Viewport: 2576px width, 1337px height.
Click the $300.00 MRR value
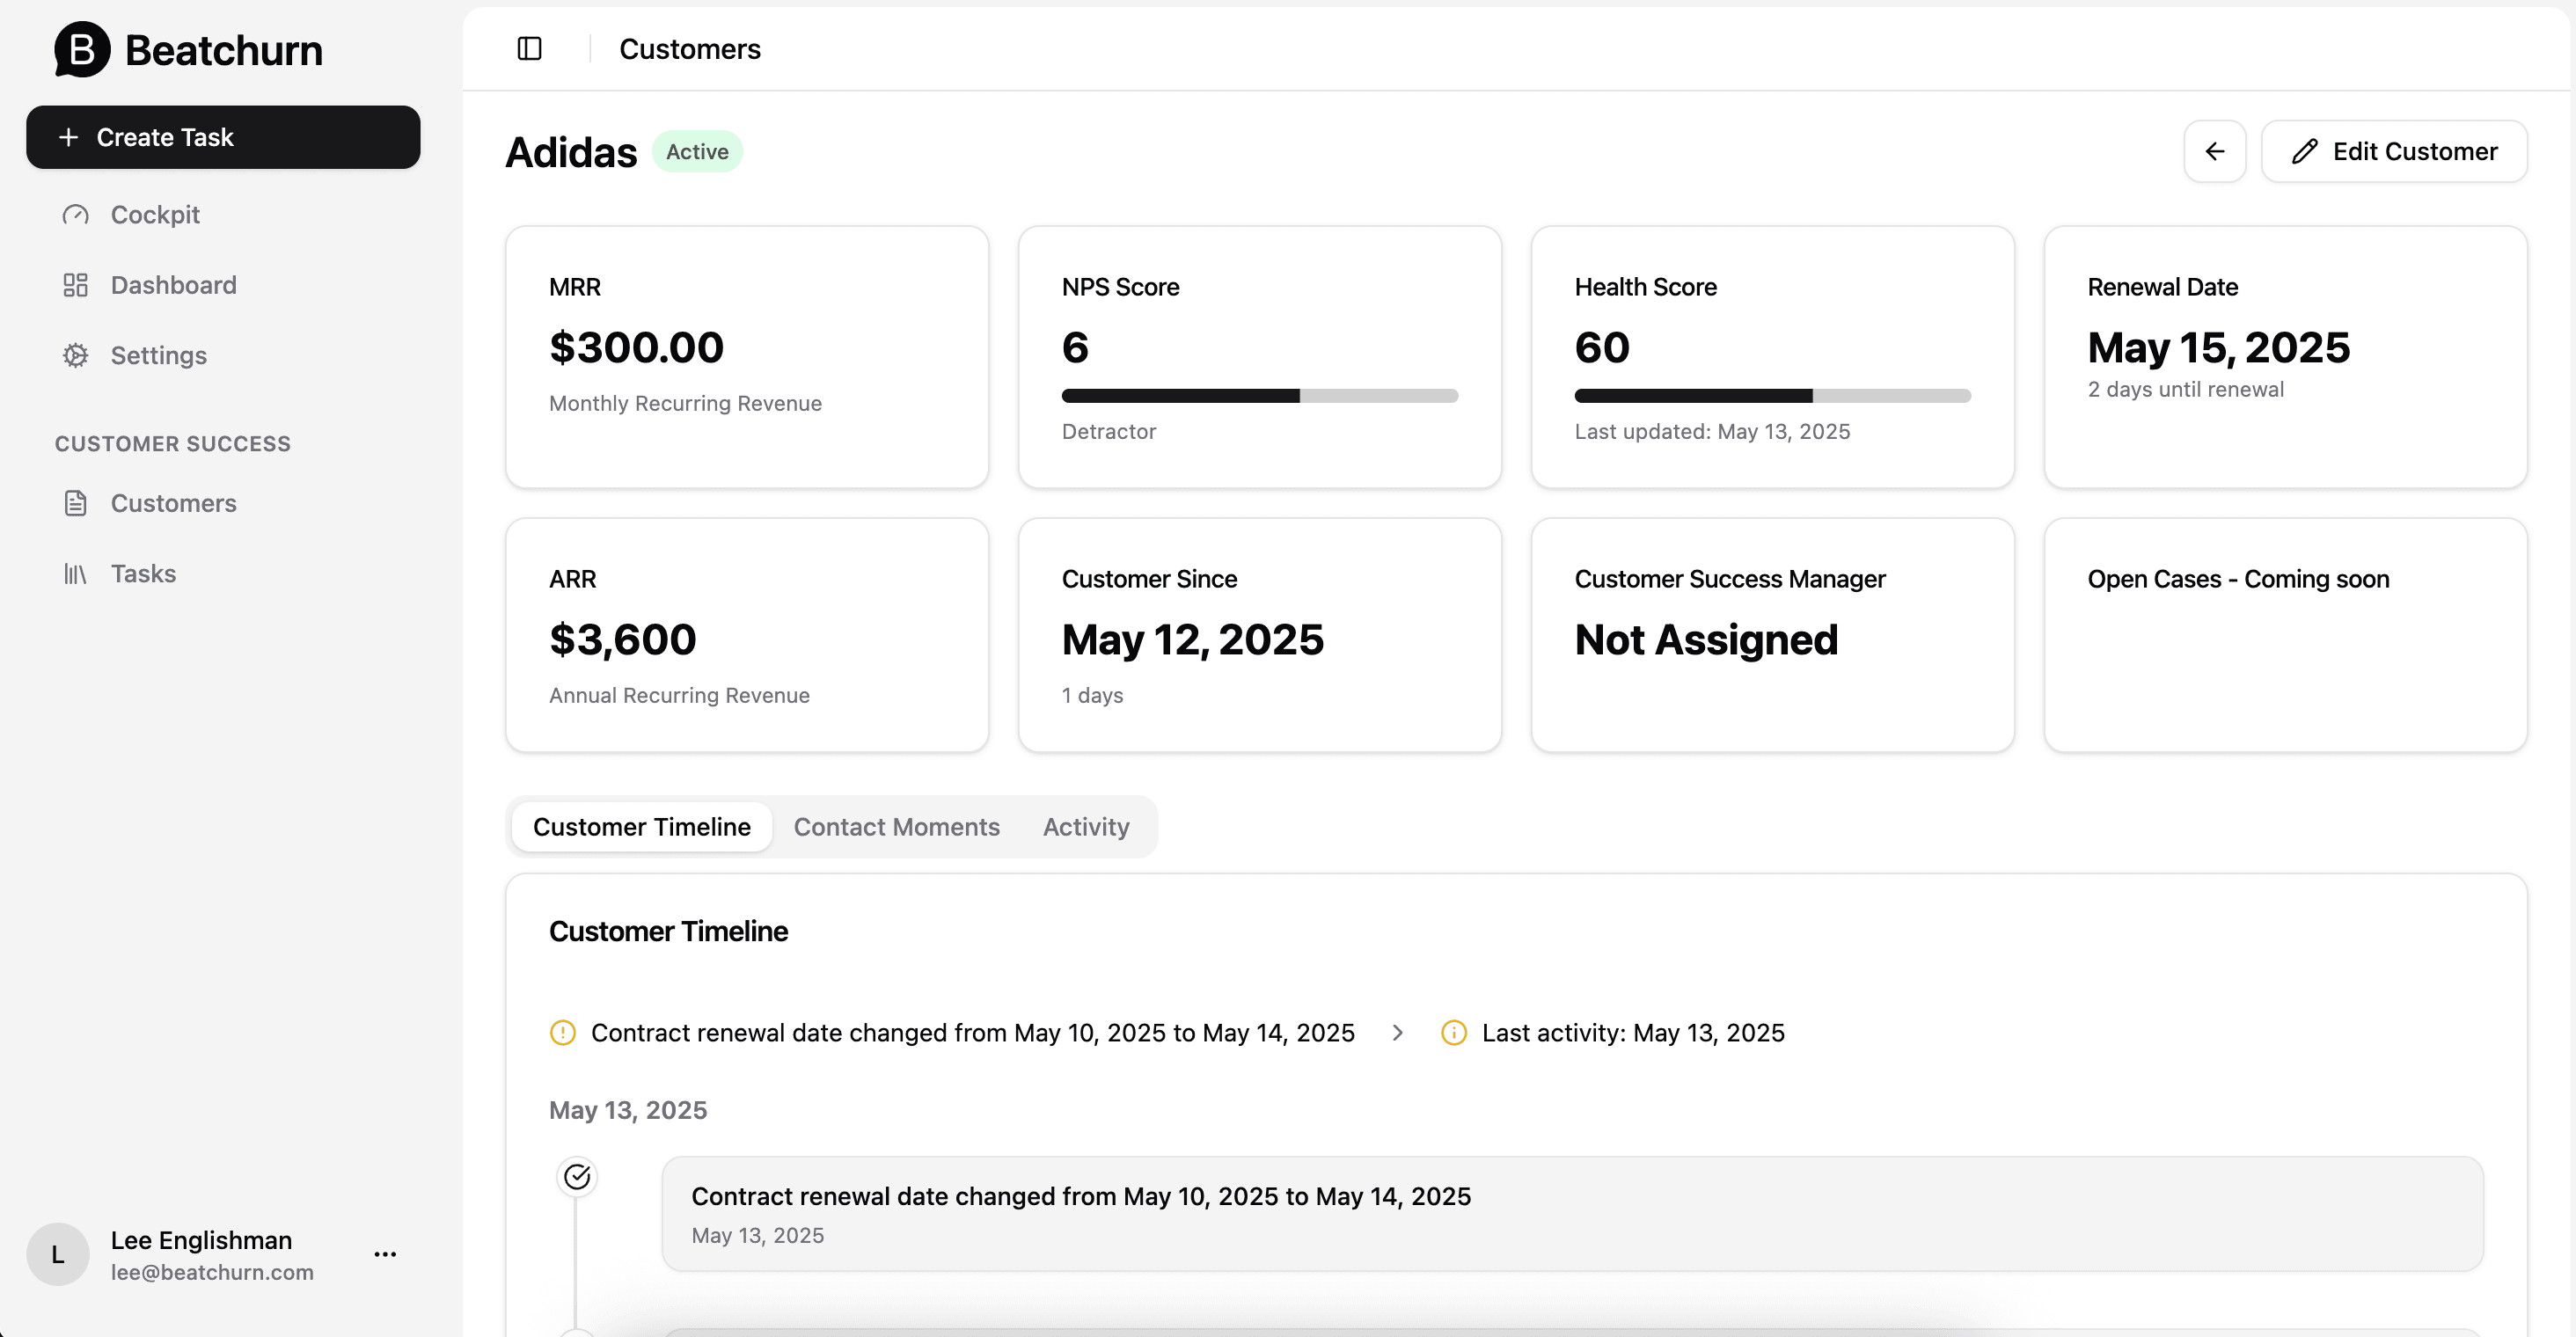tap(636, 347)
